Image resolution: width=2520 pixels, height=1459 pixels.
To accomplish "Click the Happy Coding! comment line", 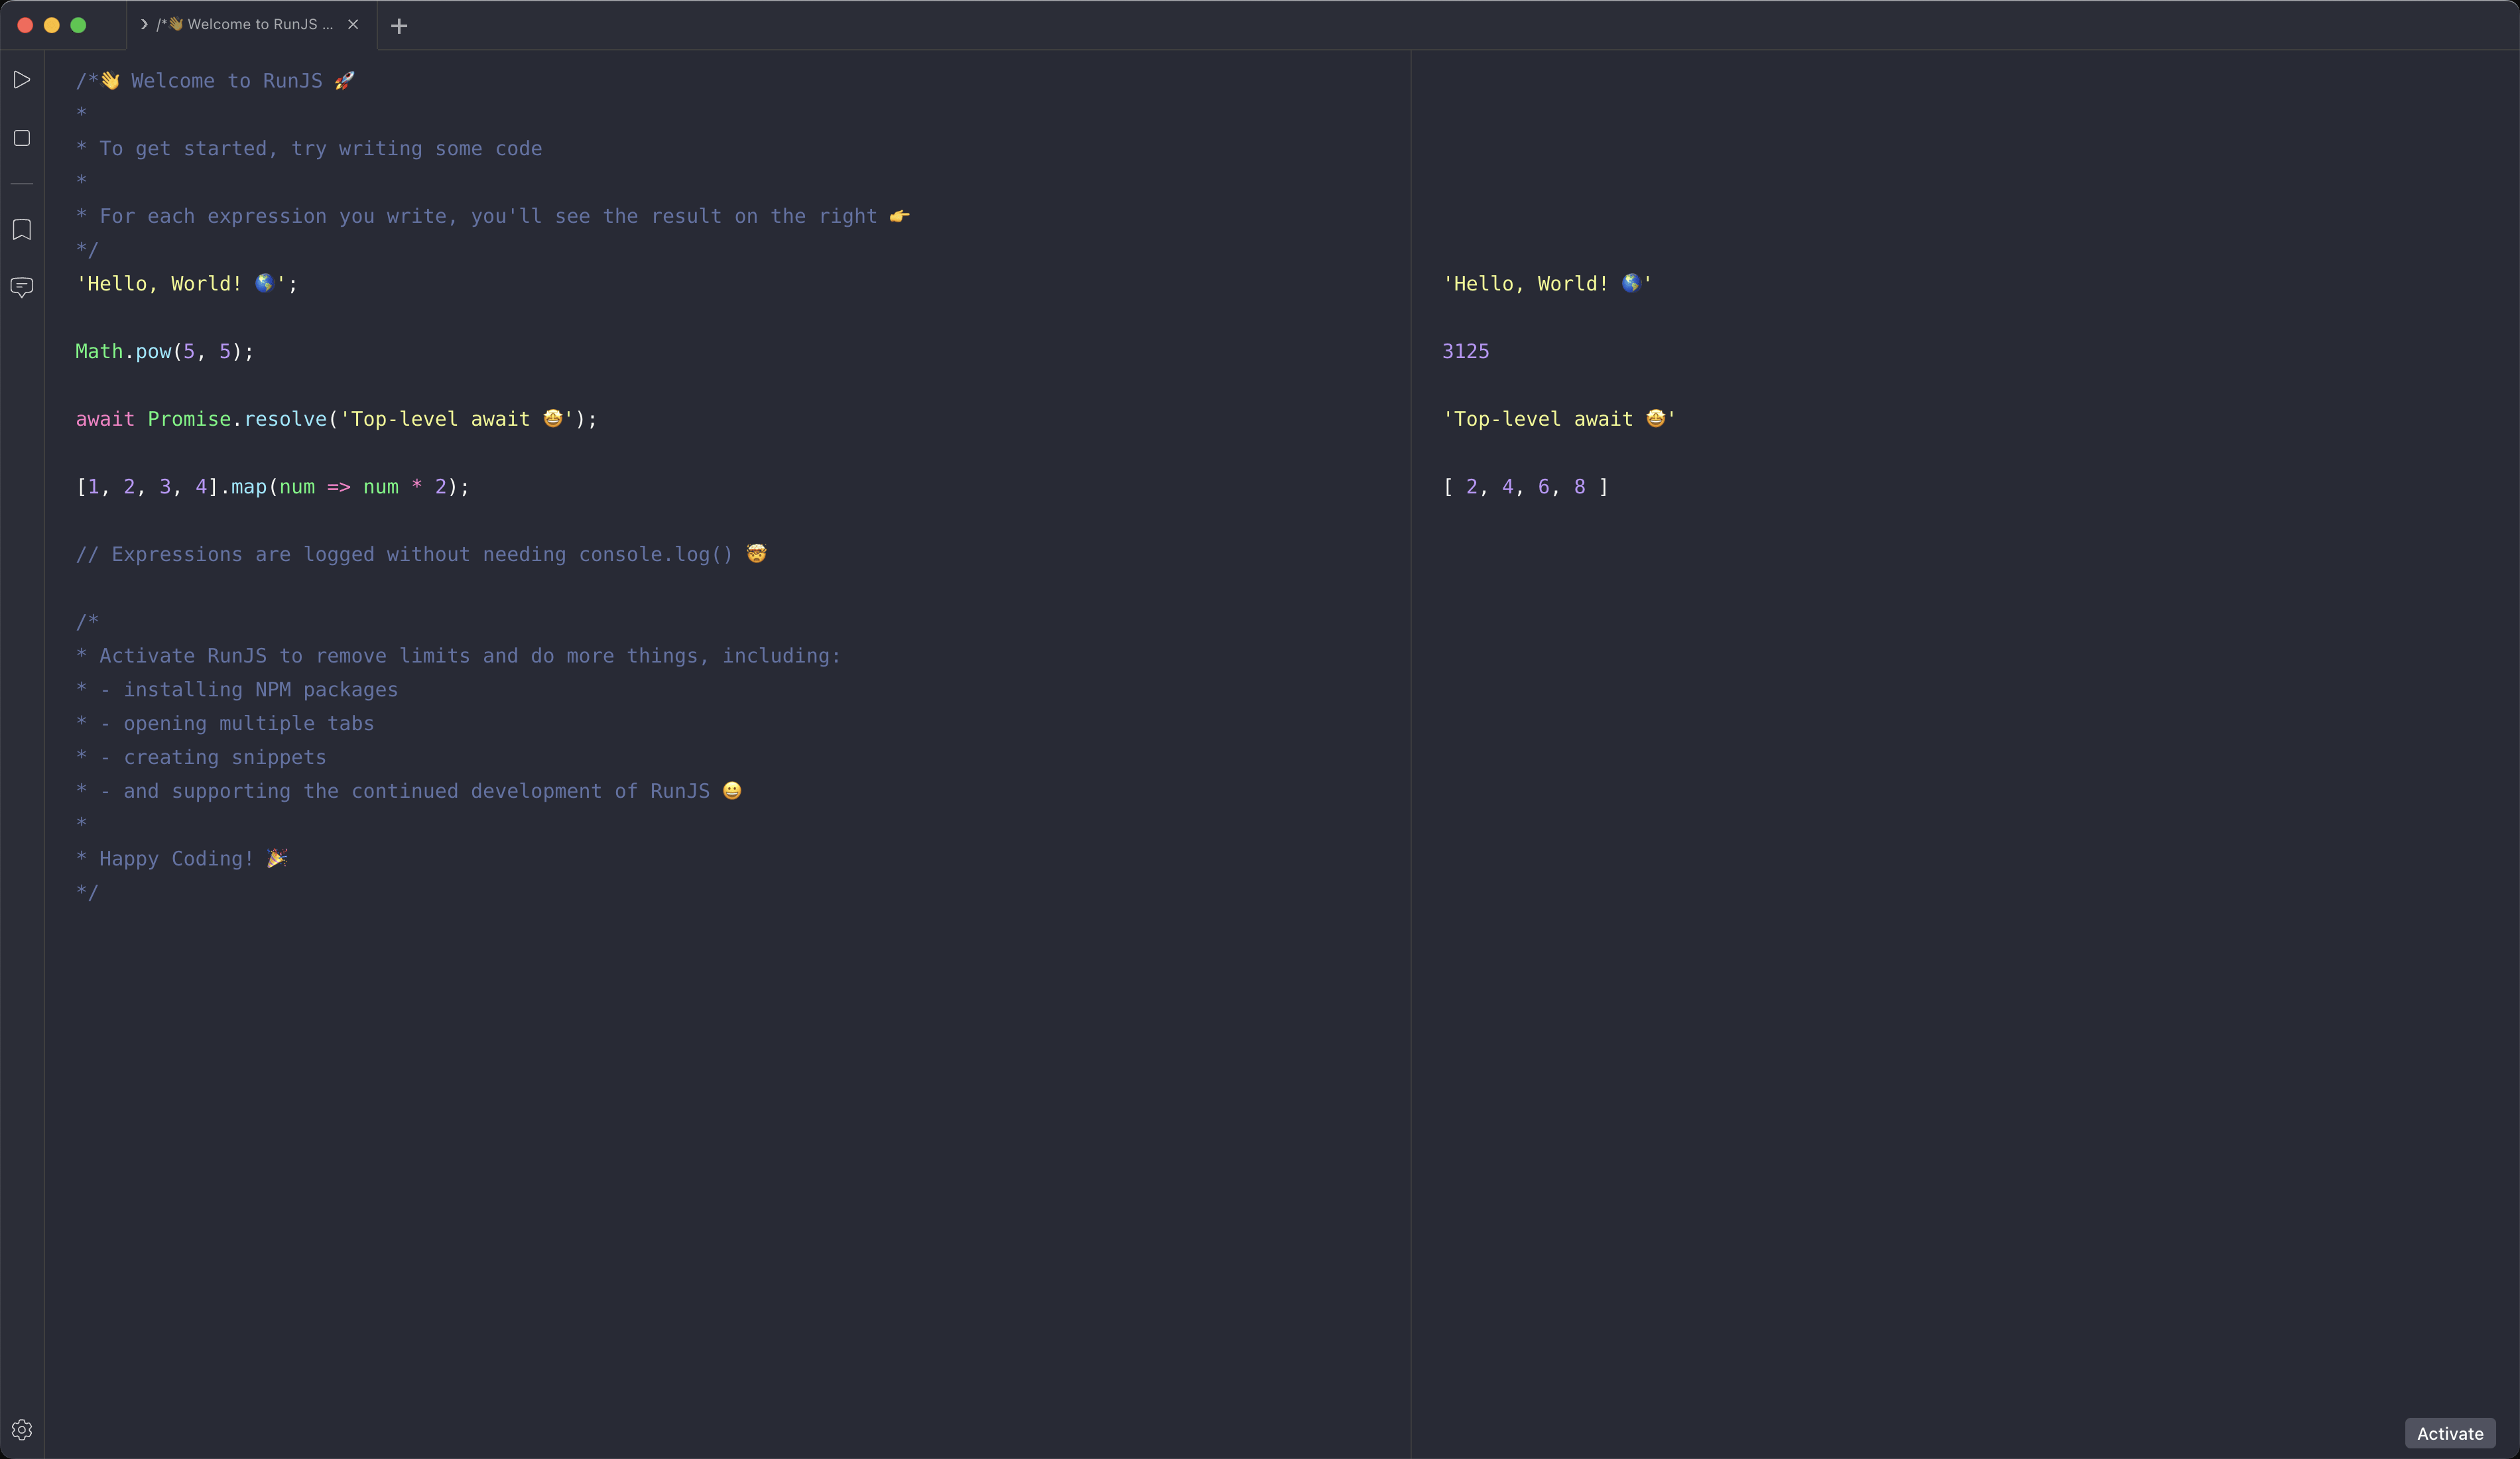I will click(182, 859).
